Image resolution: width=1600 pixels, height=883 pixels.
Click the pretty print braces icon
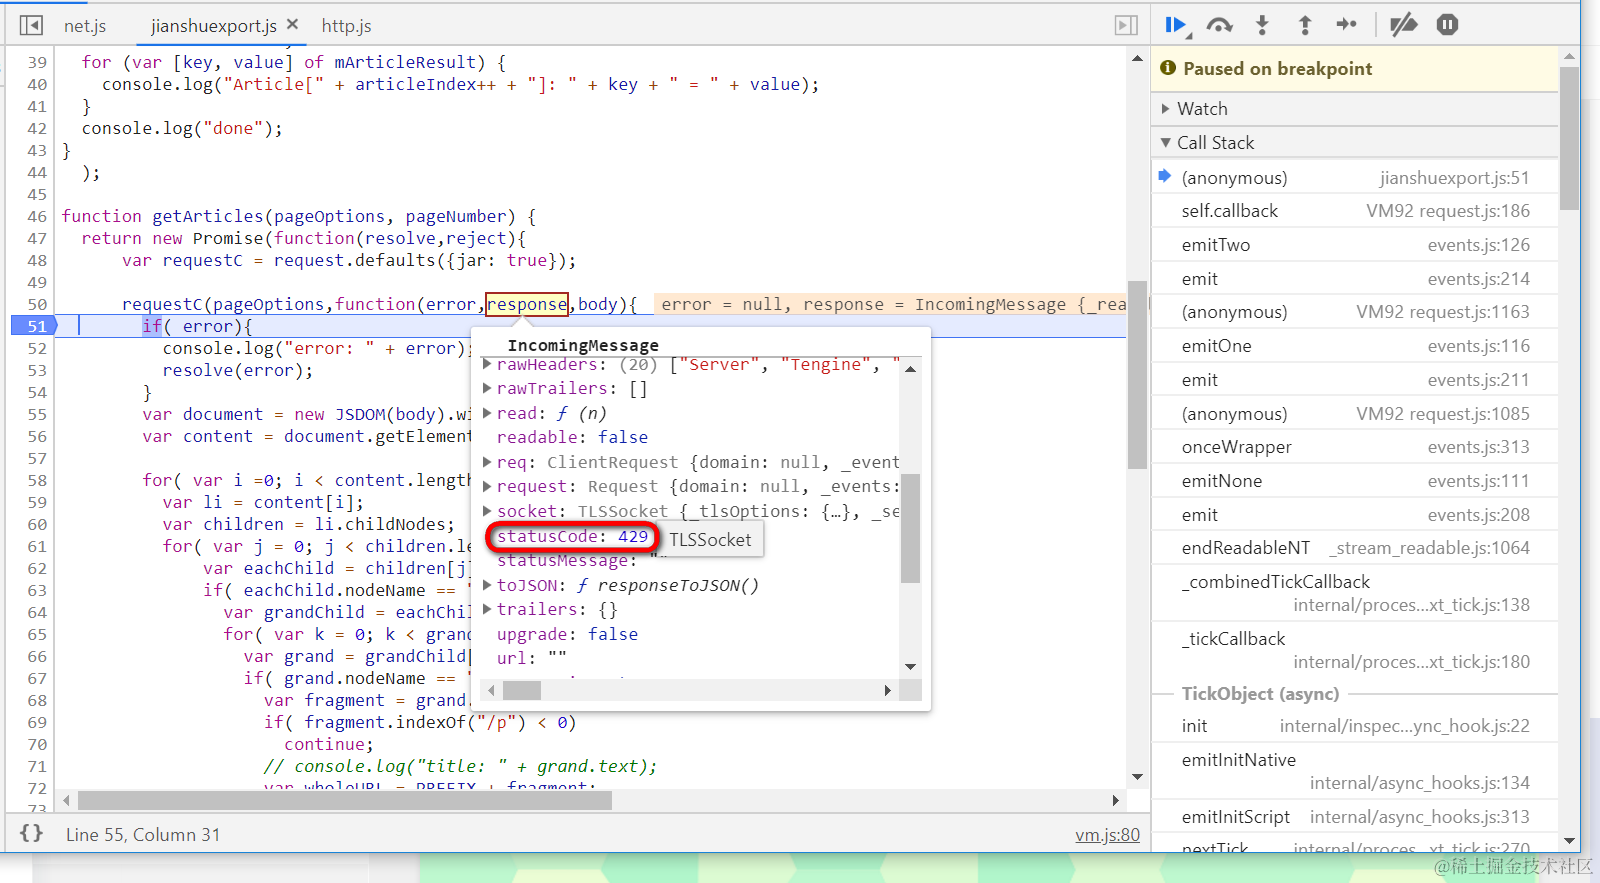31,833
